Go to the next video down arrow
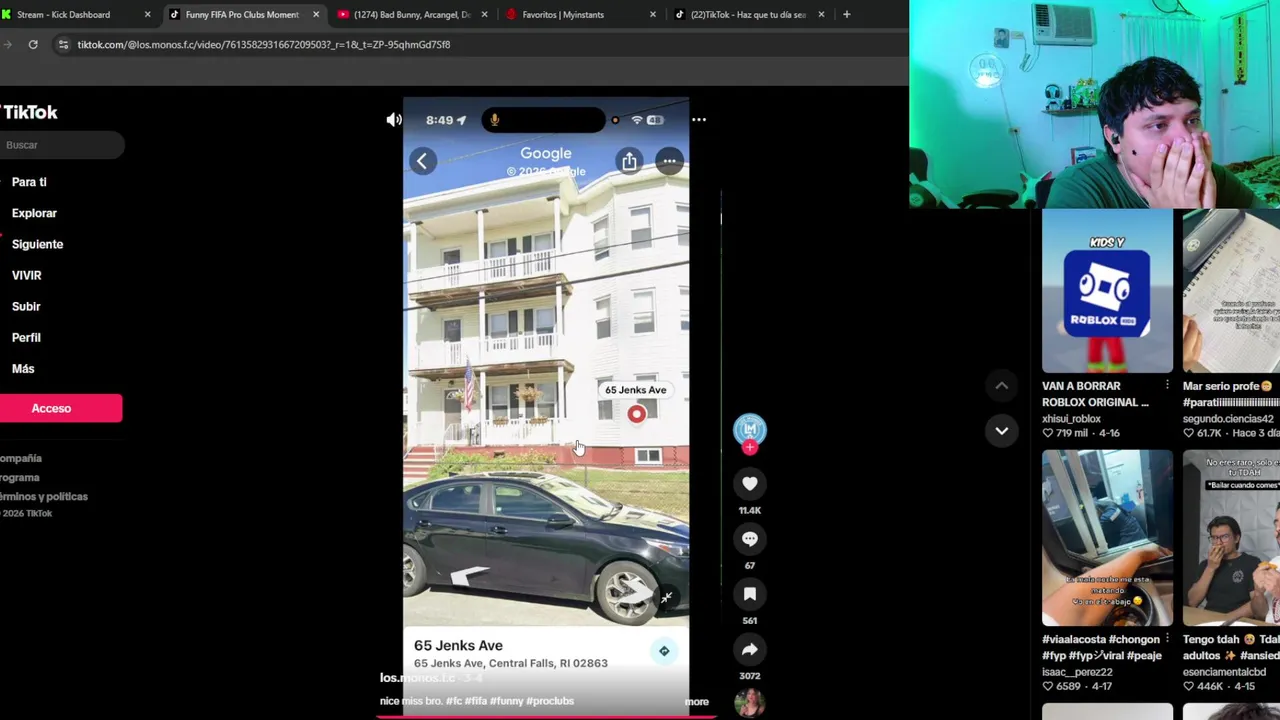This screenshot has height=720, width=1280. click(1001, 431)
